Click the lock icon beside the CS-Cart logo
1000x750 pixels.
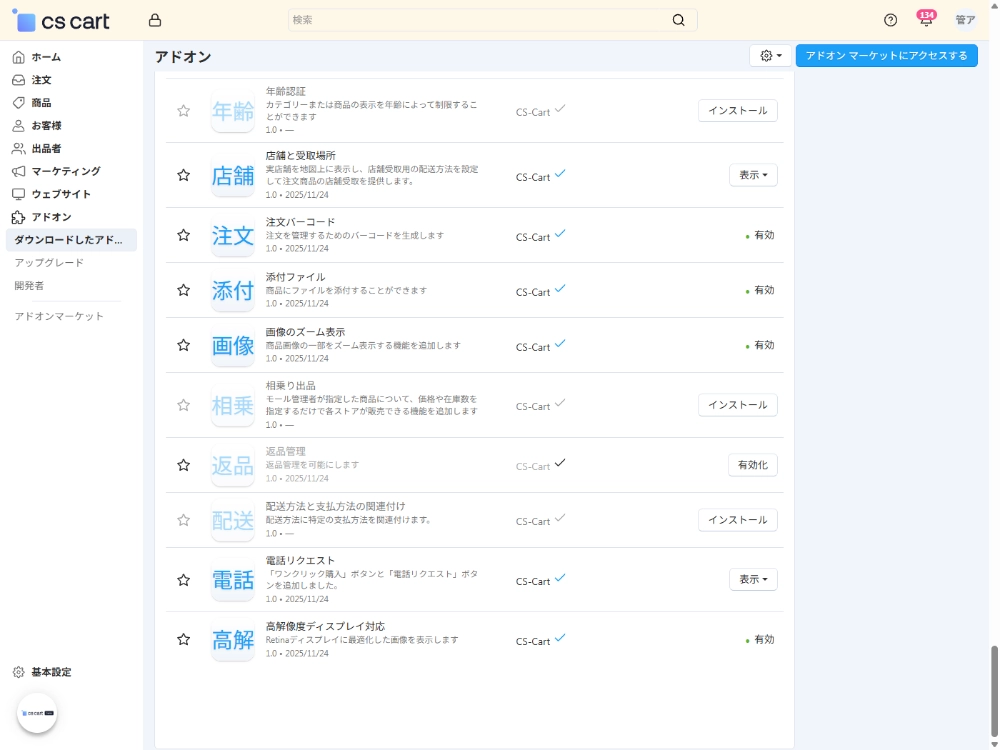[x=155, y=20]
